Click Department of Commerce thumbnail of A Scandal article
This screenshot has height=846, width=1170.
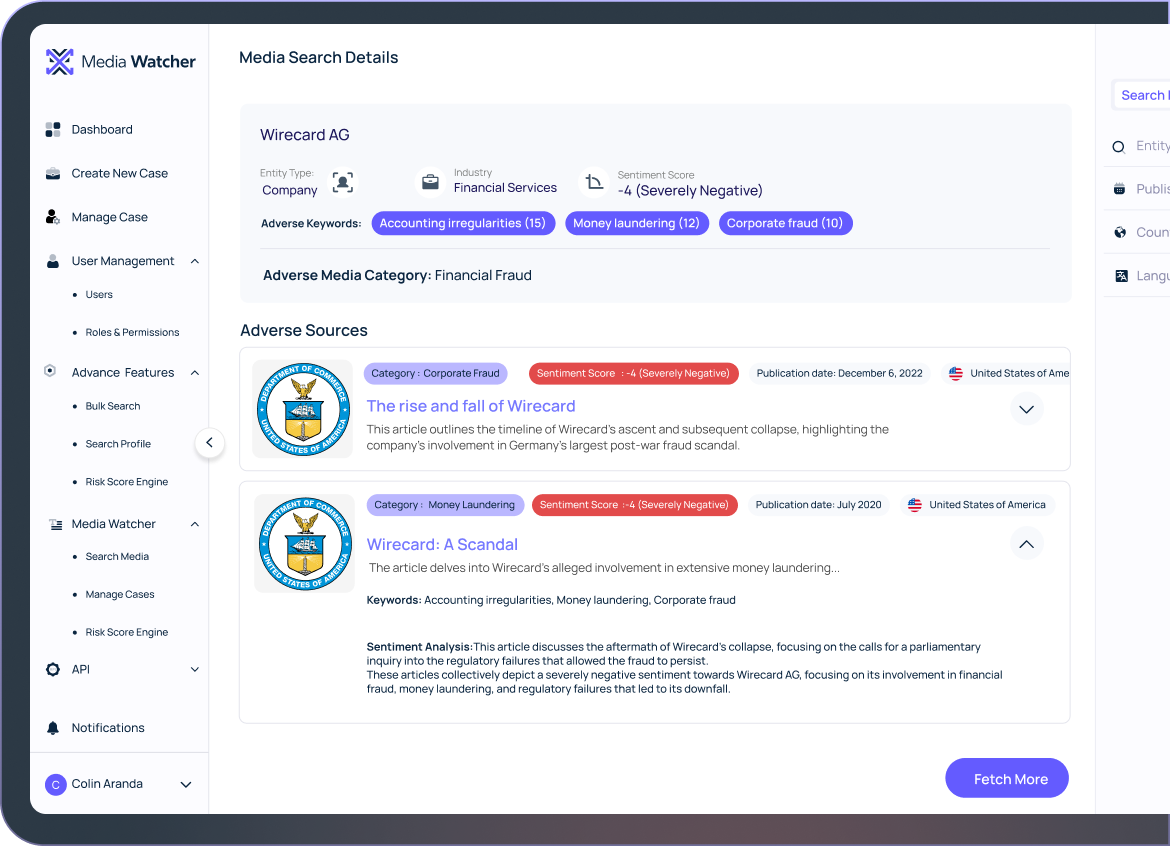304,544
